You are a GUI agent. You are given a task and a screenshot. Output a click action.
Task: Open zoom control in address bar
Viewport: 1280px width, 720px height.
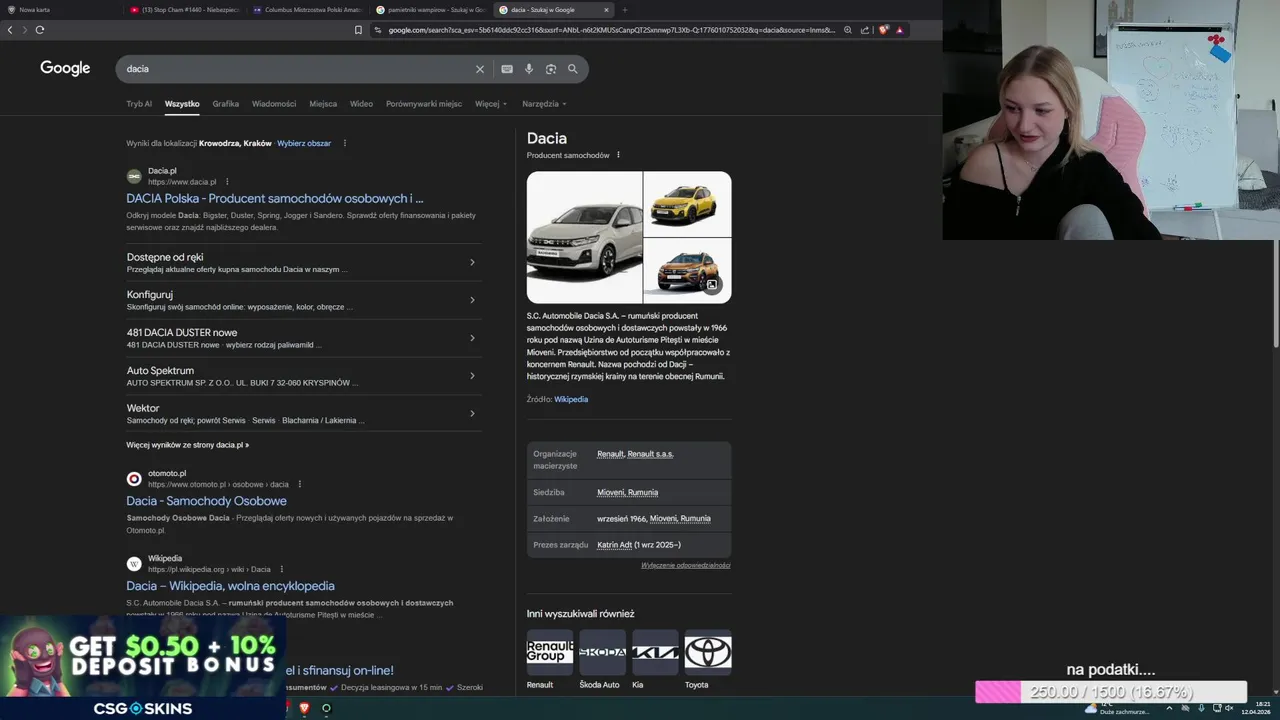[848, 30]
